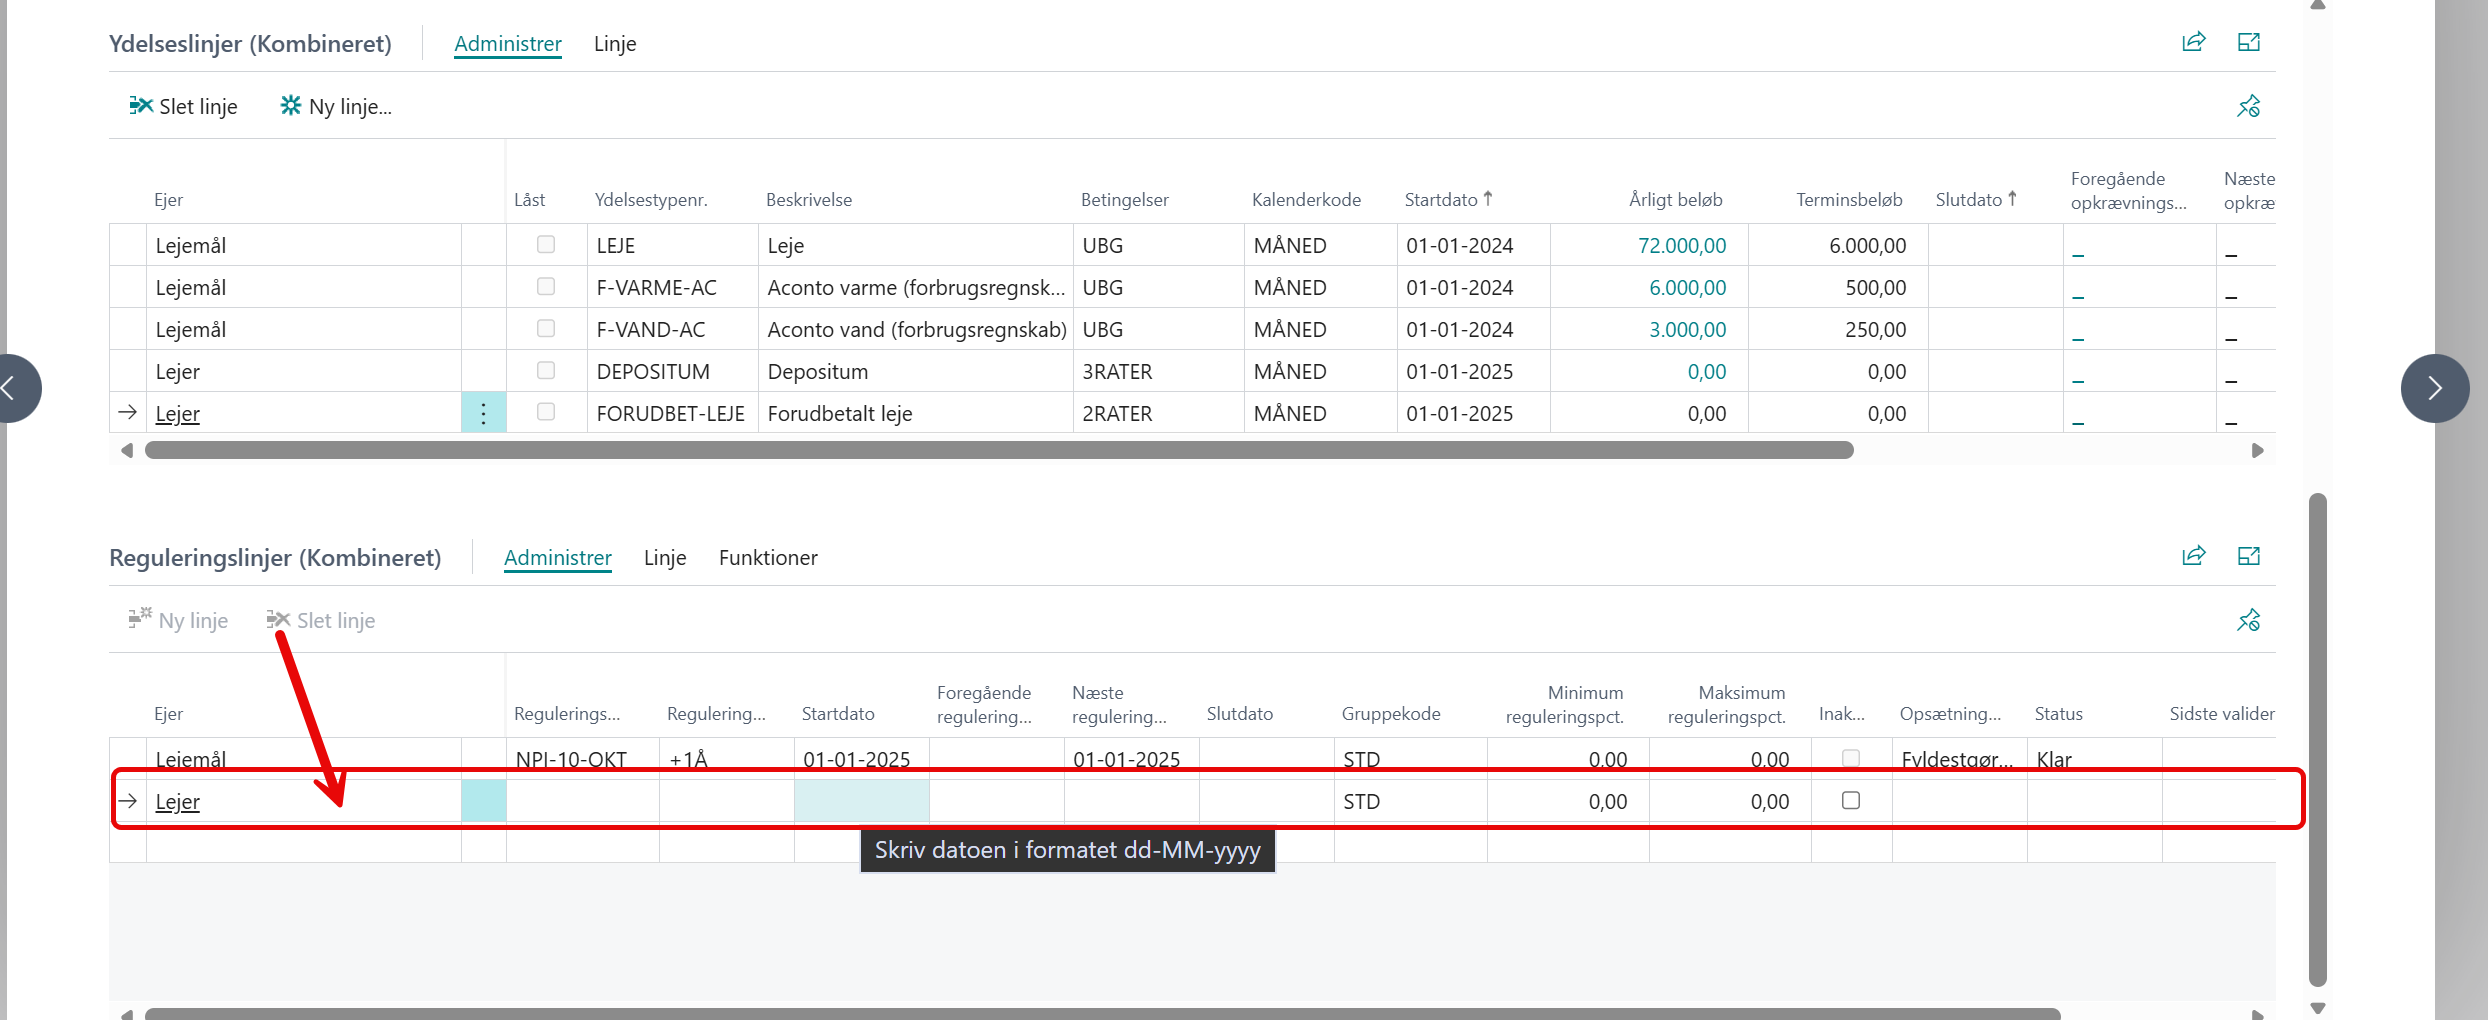Expand Ydelseslinjer part to full page
The width and height of the screenshot is (2488, 1020).
point(2248,42)
